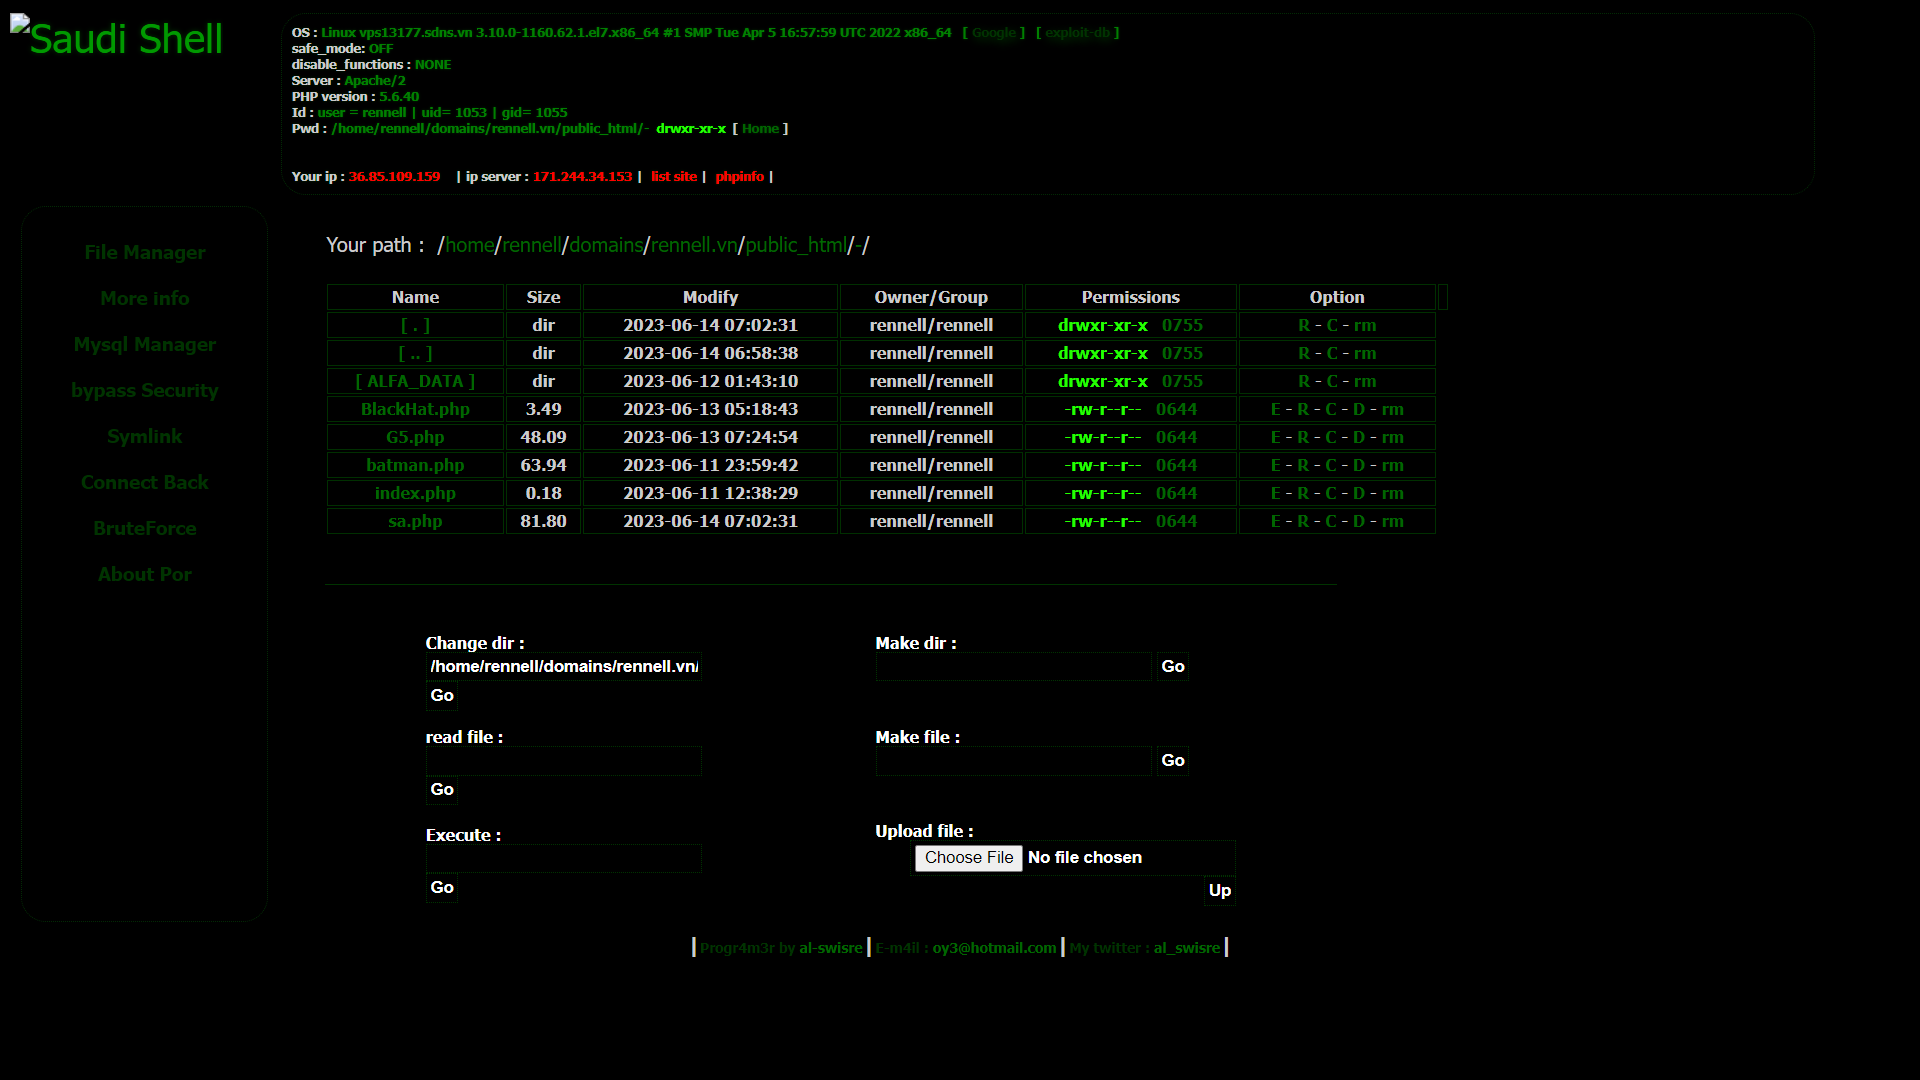Open Mysql Manager in sidebar
Viewport: 1920px width, 1080px height.
[x=145, y=345]
